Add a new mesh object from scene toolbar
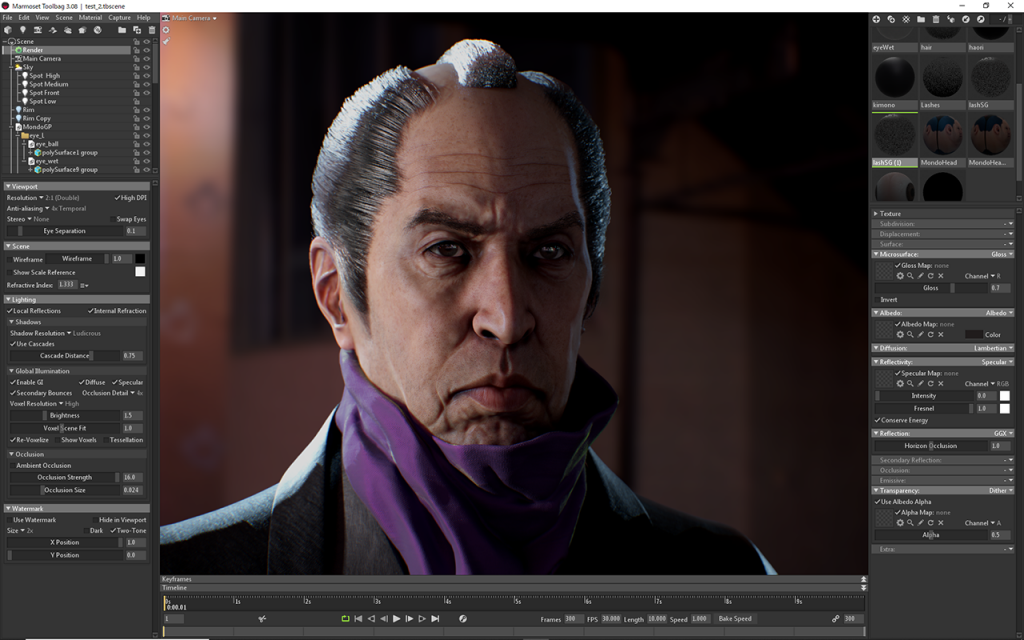Image resolution: width=1024 pixels, height=640 pixels. (8, 30)
